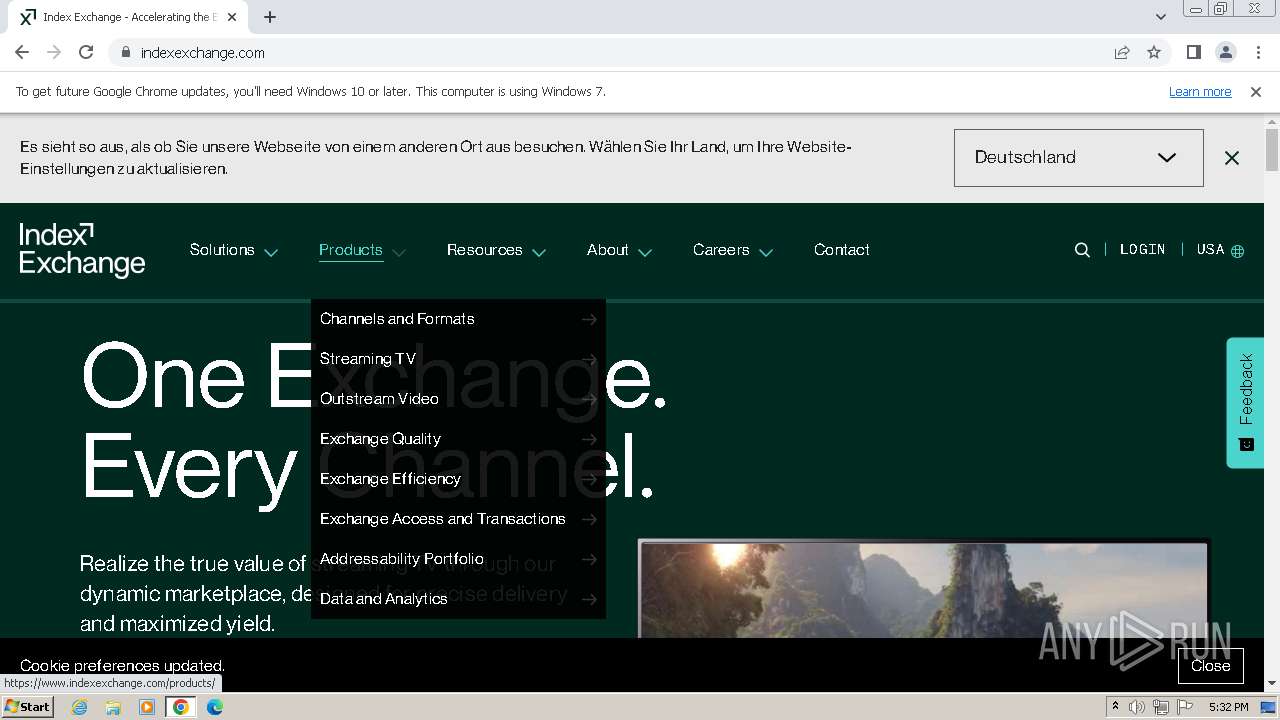Viewport: 1280px width, 720px height.
Task: Close the country selection banner
Action: coord(1232,158)
